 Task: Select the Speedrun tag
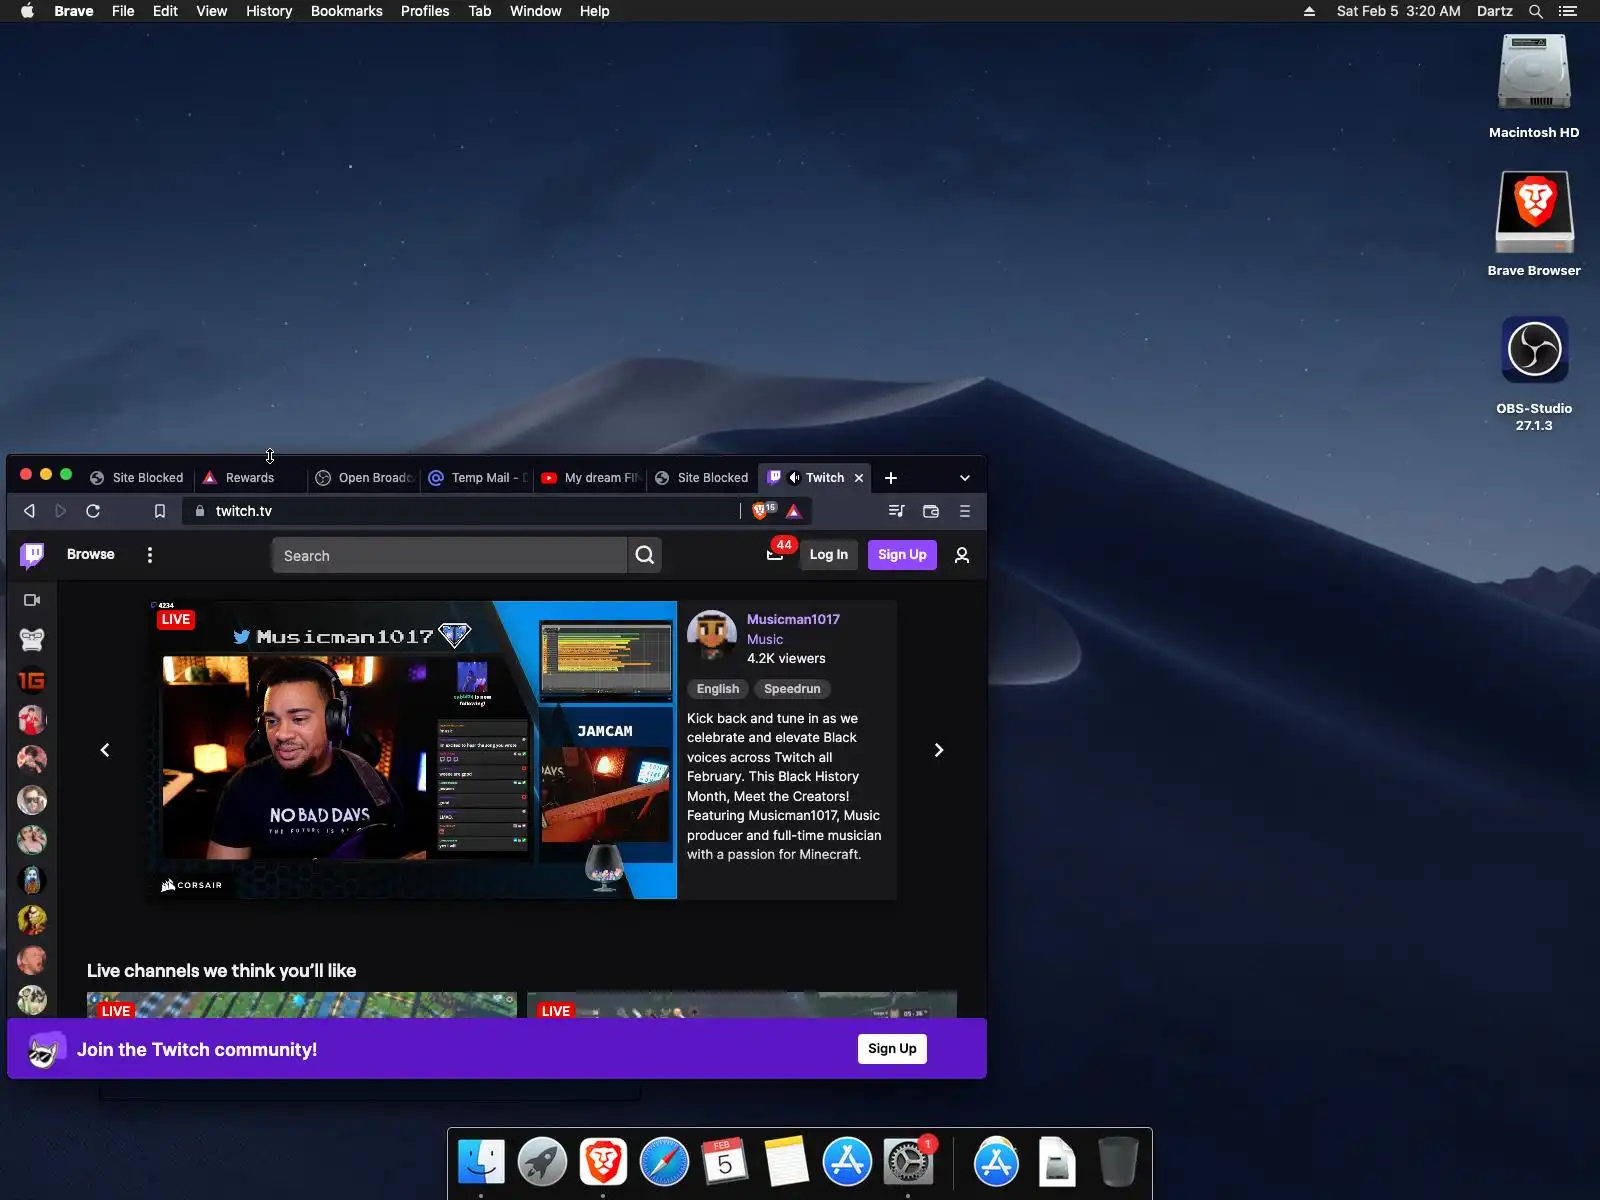(792, 689)
